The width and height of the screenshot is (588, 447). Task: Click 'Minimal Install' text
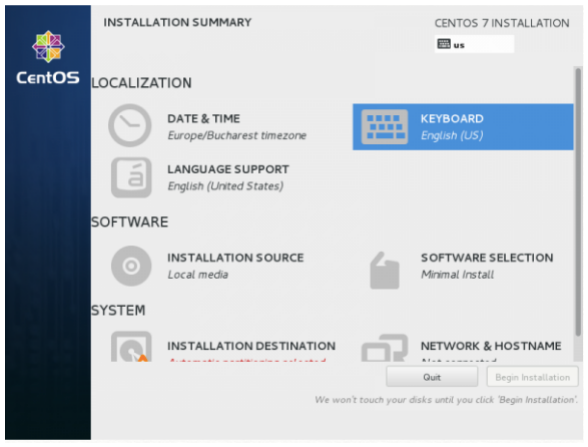[x=457, y=274]
